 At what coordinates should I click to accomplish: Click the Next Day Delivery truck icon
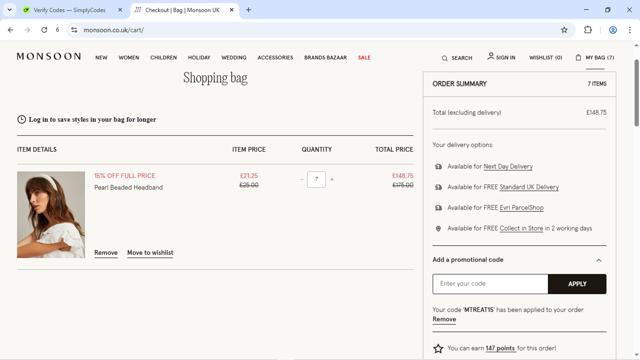pyautogui.click(x=438, y=167)
